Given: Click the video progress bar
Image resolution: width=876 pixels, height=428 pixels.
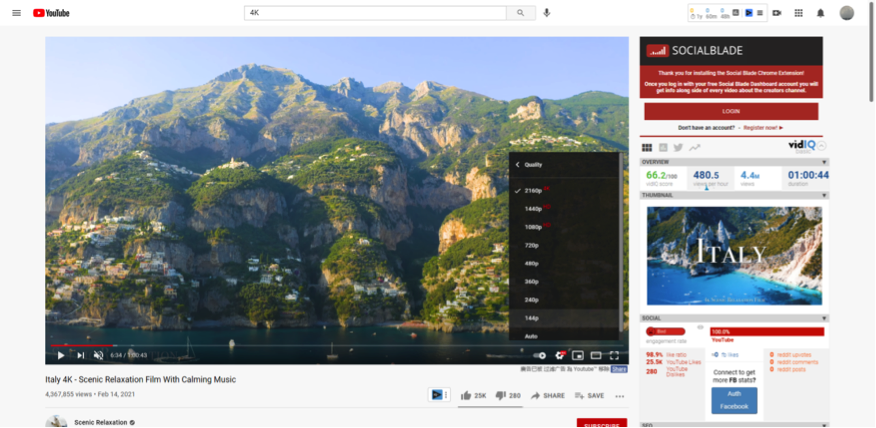Looking at the screenshot, I should (300, 345).
